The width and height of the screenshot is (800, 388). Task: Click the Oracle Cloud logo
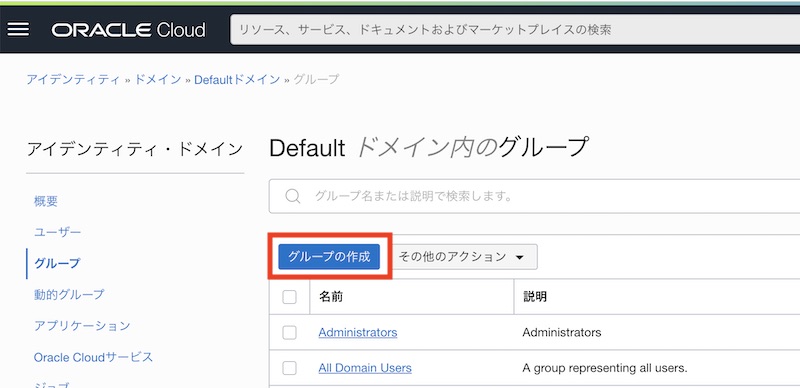pos(128,30)
